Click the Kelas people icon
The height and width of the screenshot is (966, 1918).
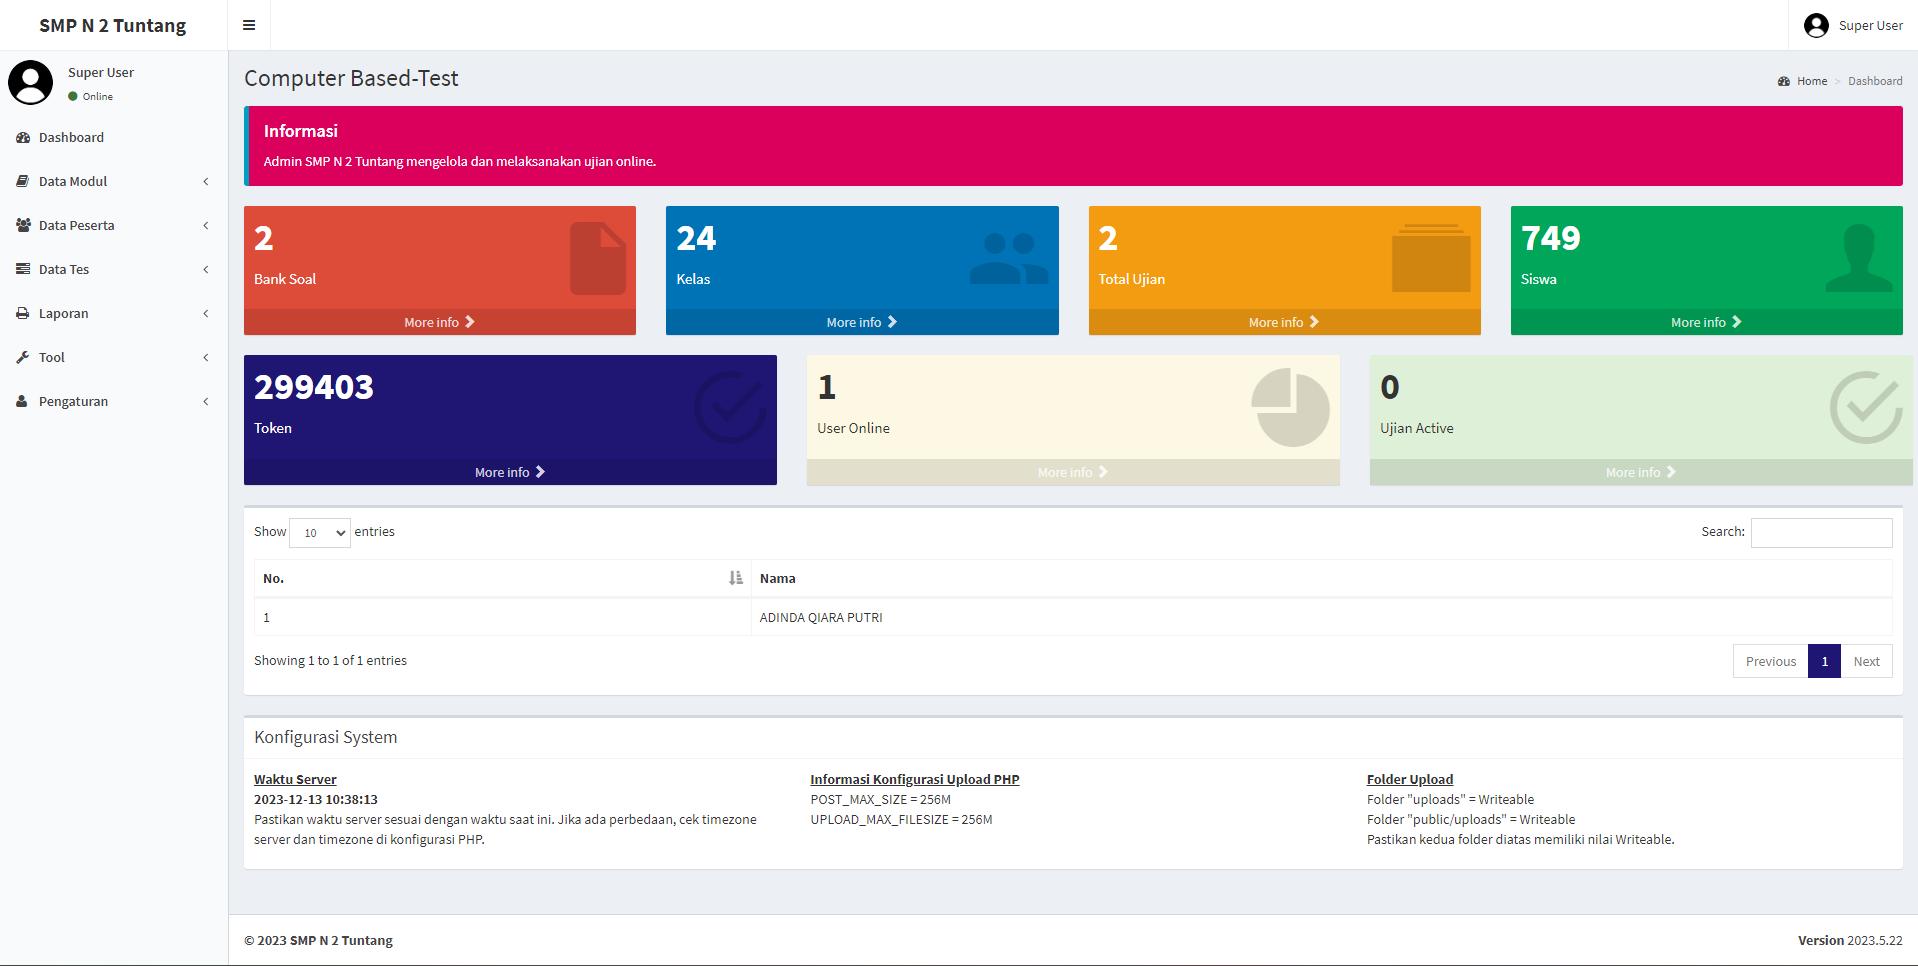[1009, 258]
